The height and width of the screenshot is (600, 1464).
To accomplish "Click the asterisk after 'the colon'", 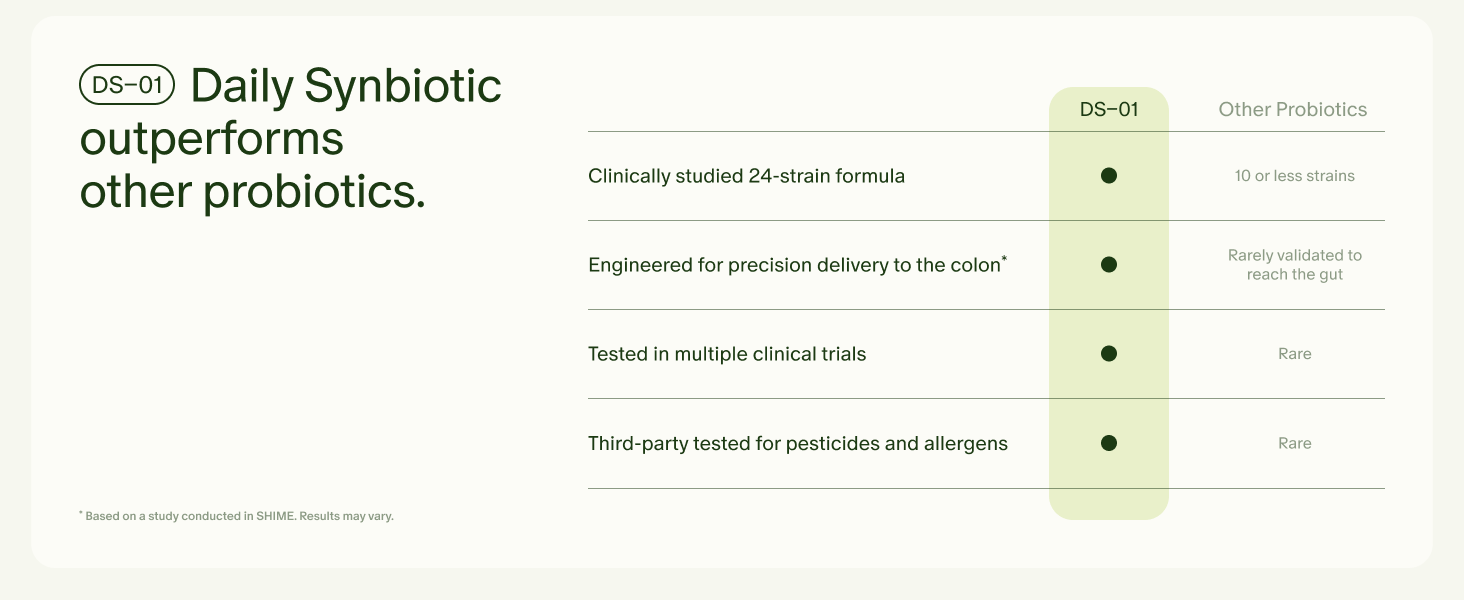I will click(1004, 260).
